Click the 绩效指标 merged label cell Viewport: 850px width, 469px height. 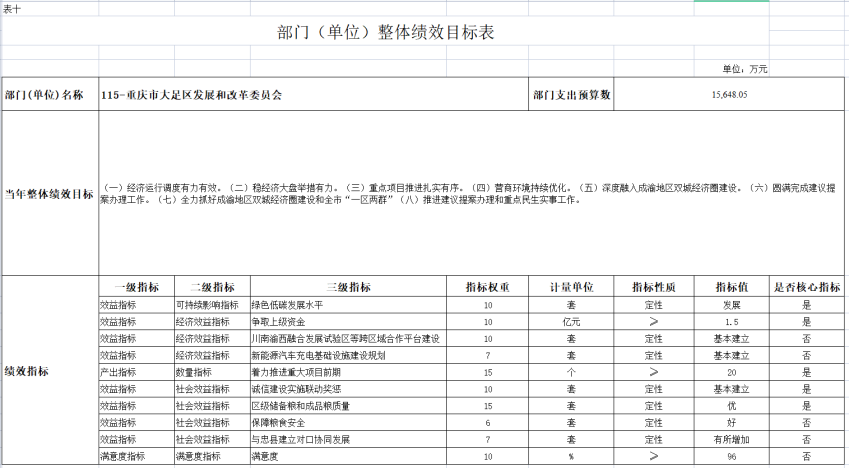pyautogui.click(x=50, y=371)
